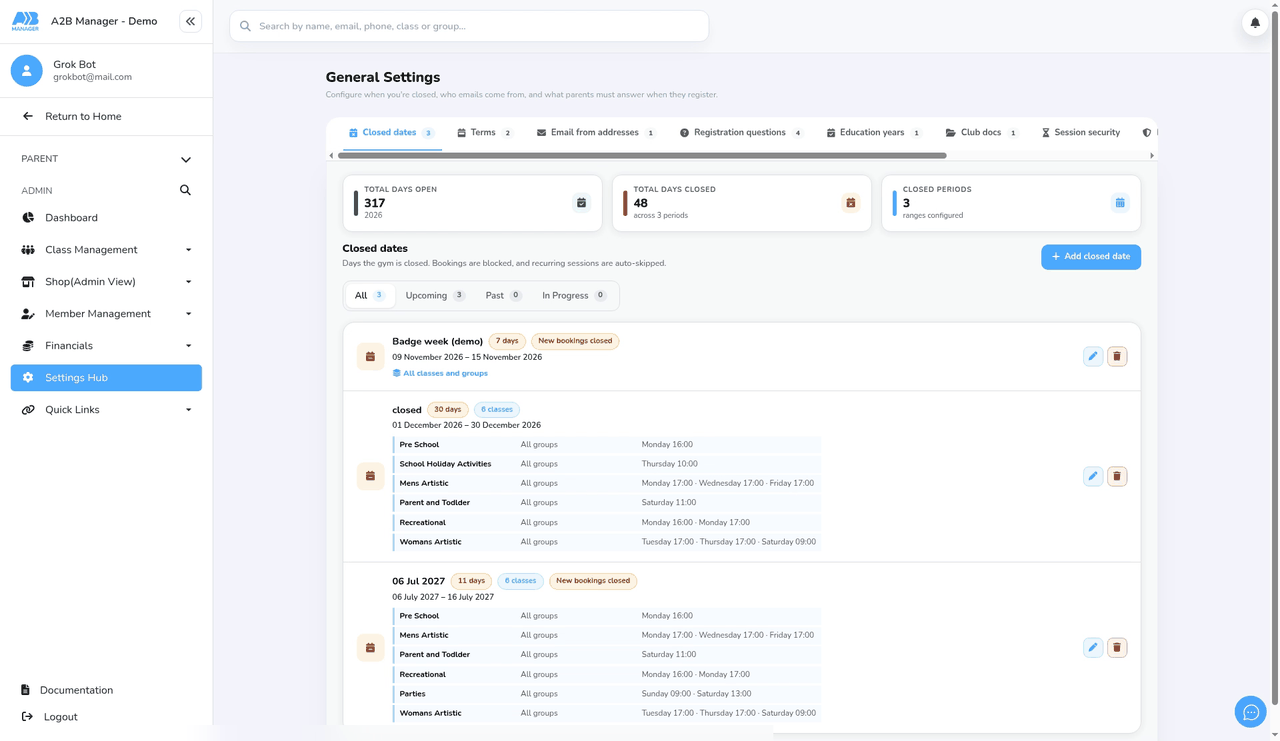Screen dimensions: 1280x741
Task: Delete the 30 days 'closed' period
Action: click(x=1117, y=476)
